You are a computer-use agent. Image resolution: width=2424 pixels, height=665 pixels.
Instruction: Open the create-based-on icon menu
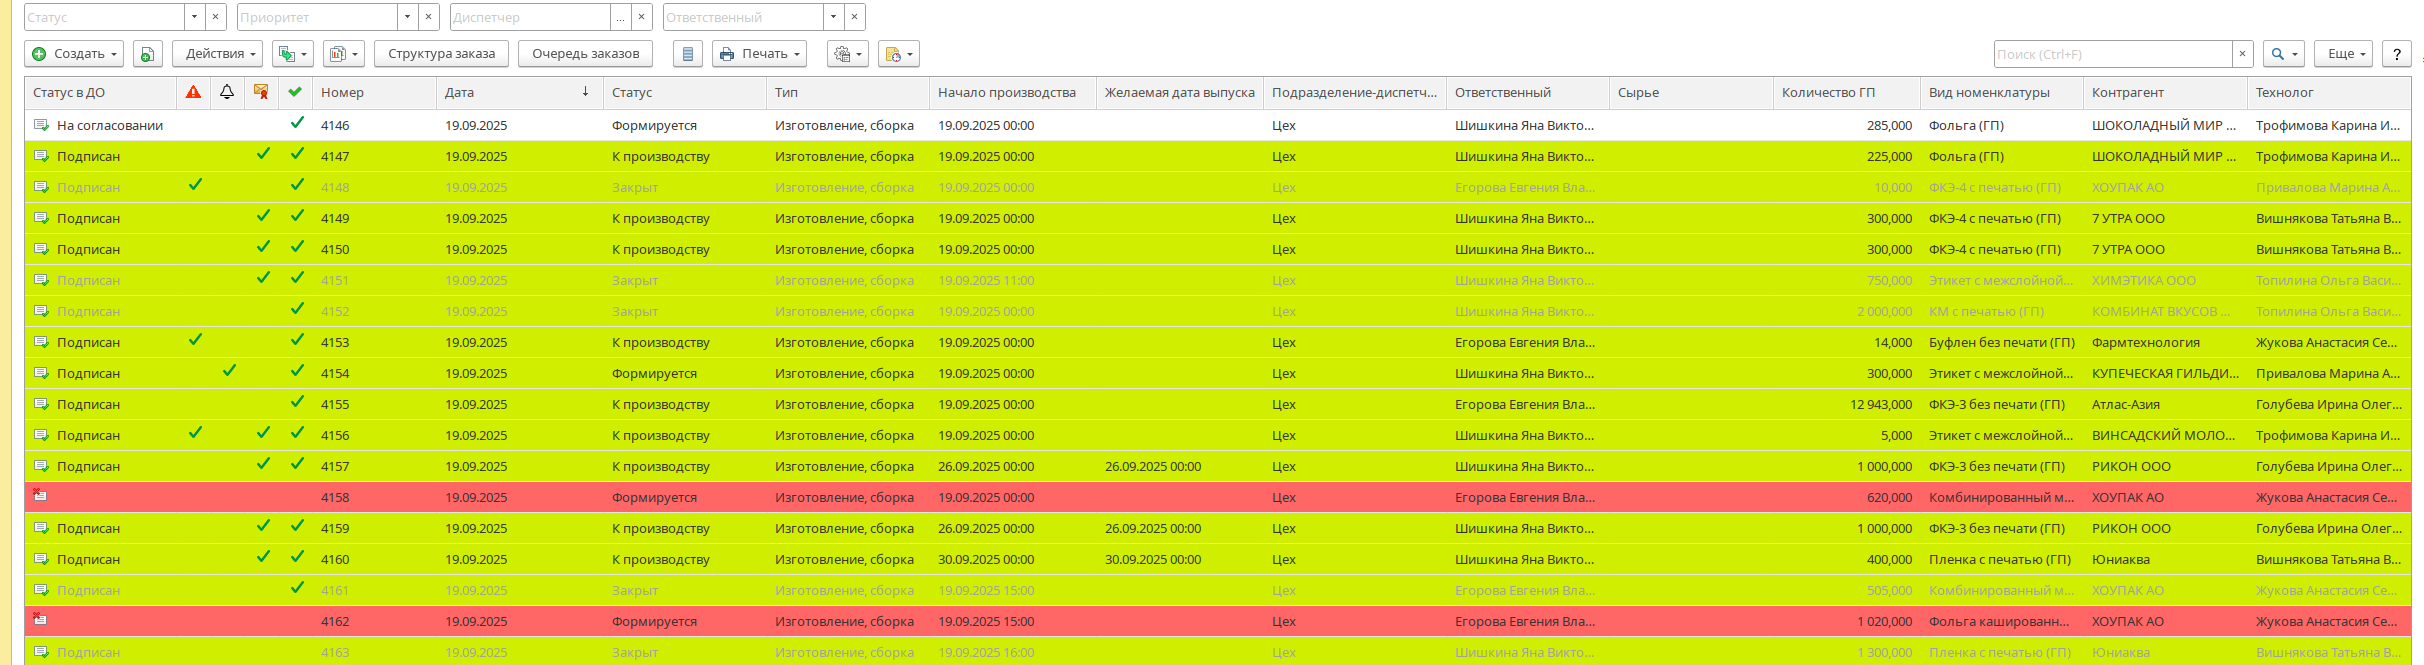pos(292,54)
